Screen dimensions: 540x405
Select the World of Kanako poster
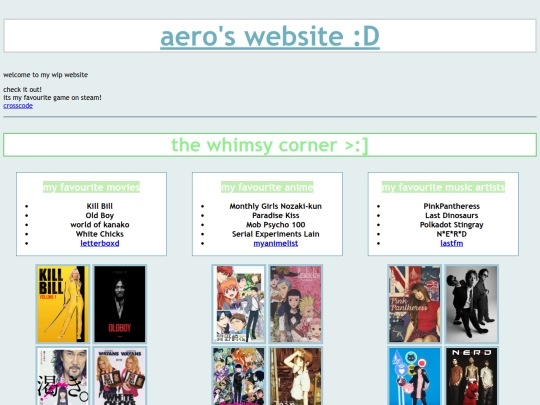tap(63, 376)
